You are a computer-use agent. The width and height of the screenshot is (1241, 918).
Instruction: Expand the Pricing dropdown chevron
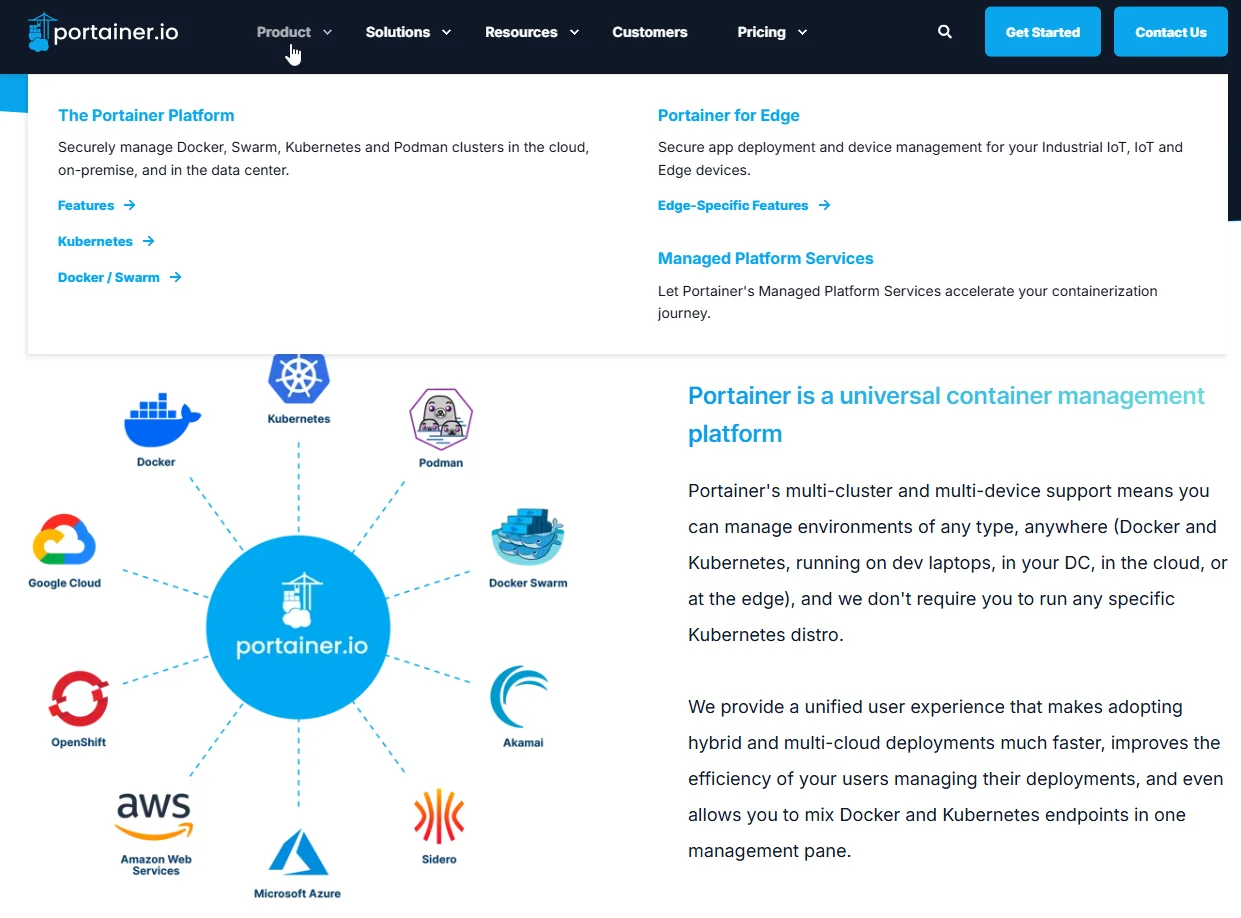pos(802,32)
